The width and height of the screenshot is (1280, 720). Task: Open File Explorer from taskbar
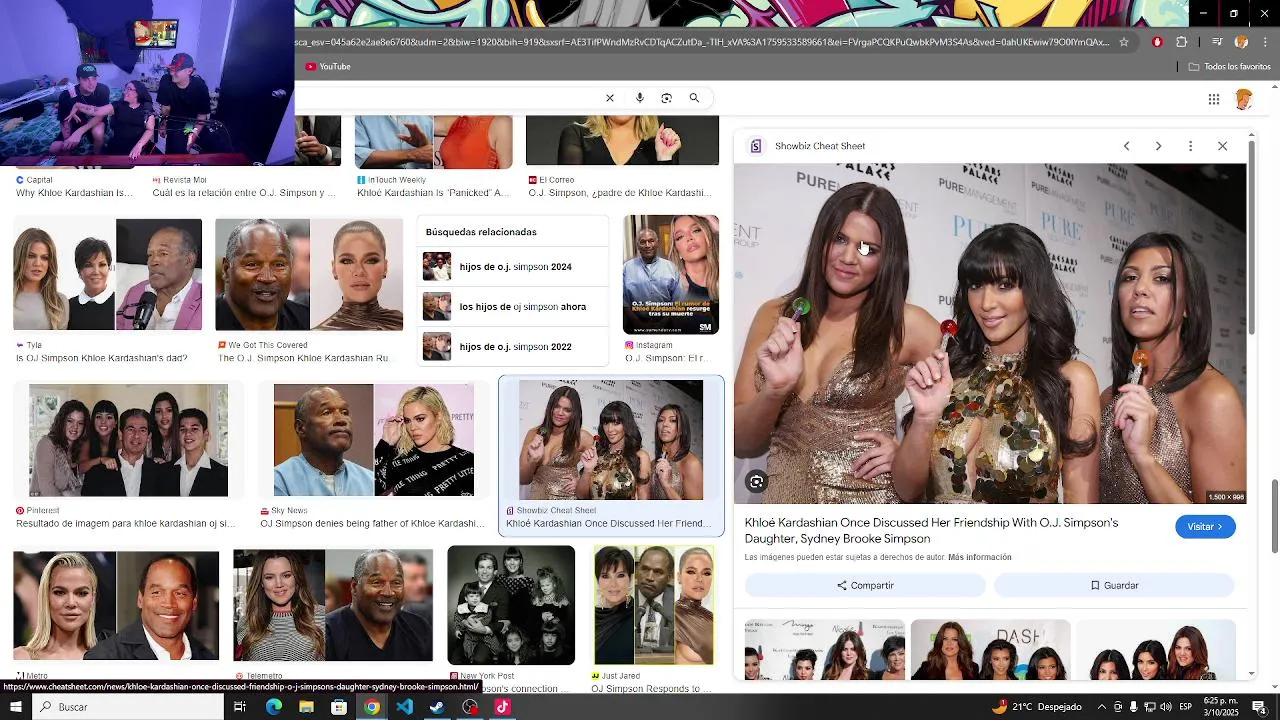tap(306, 707)
